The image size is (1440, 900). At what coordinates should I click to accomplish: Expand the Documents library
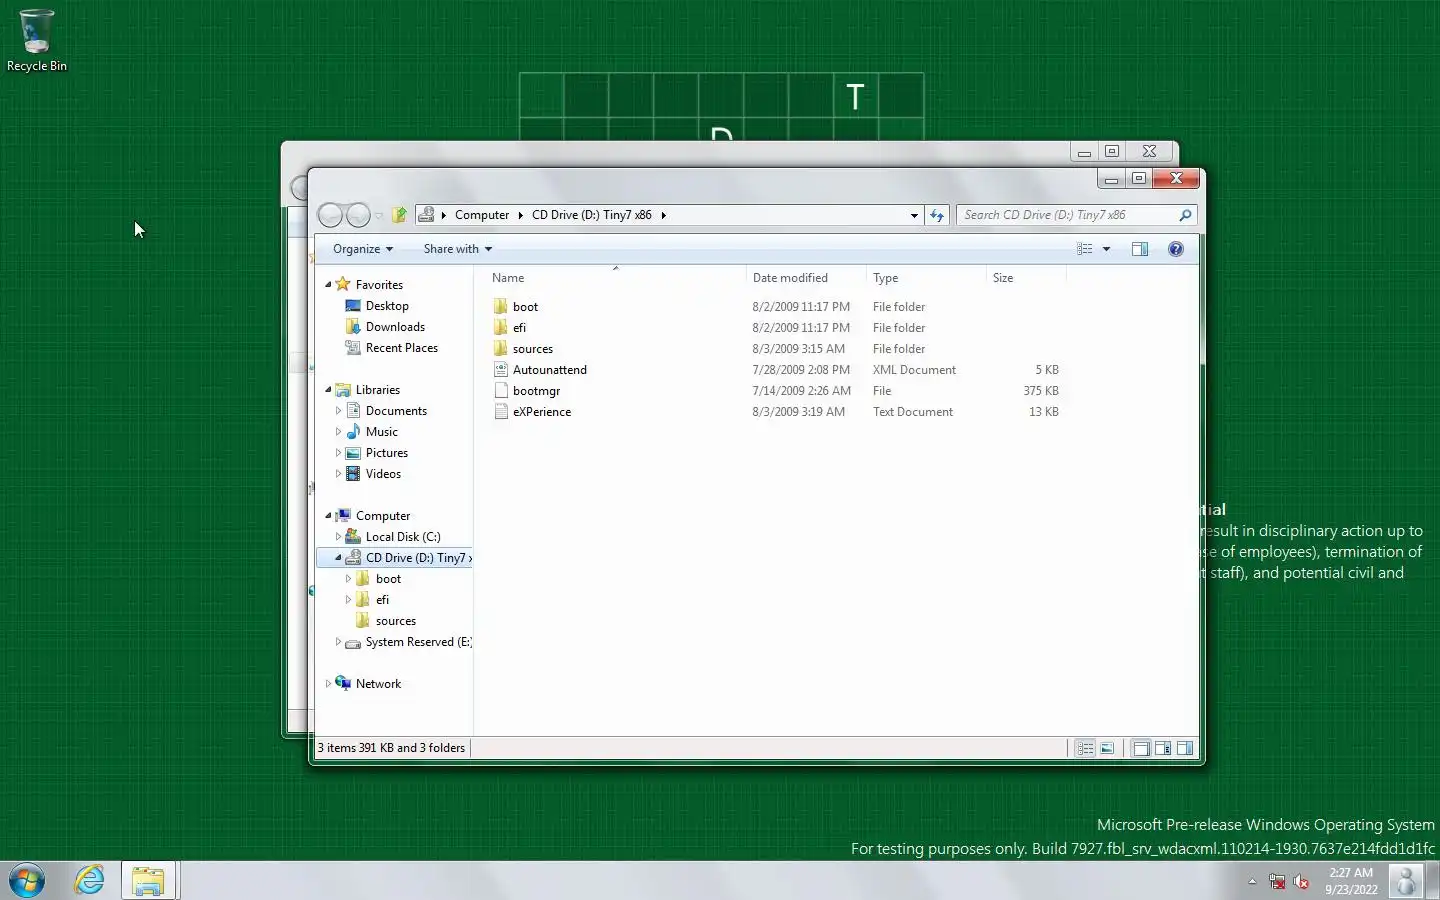coord(338,411)
